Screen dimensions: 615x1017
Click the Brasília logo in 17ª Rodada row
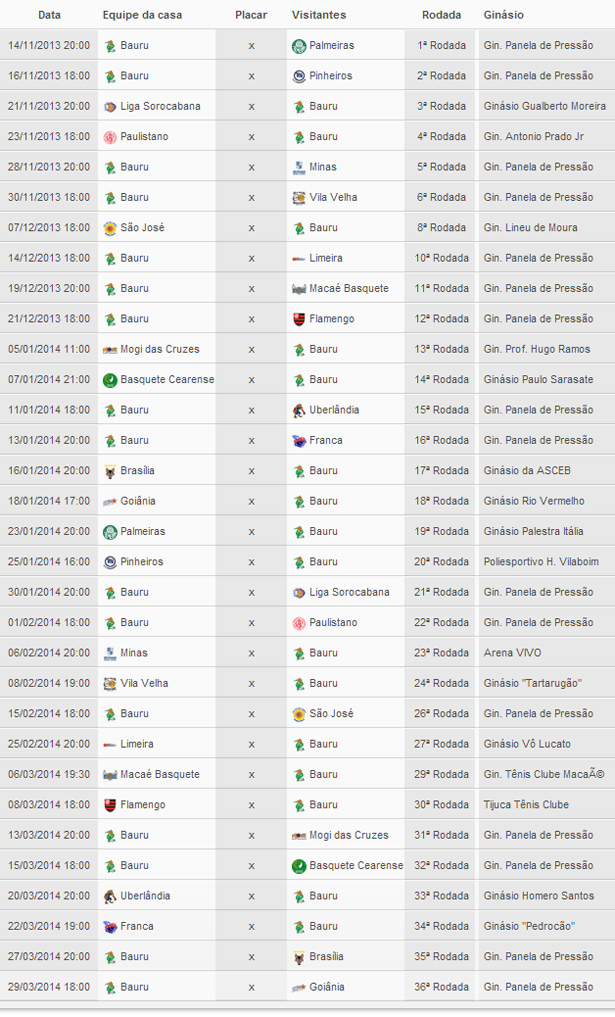pyautogui.click(x=110, y=471)
